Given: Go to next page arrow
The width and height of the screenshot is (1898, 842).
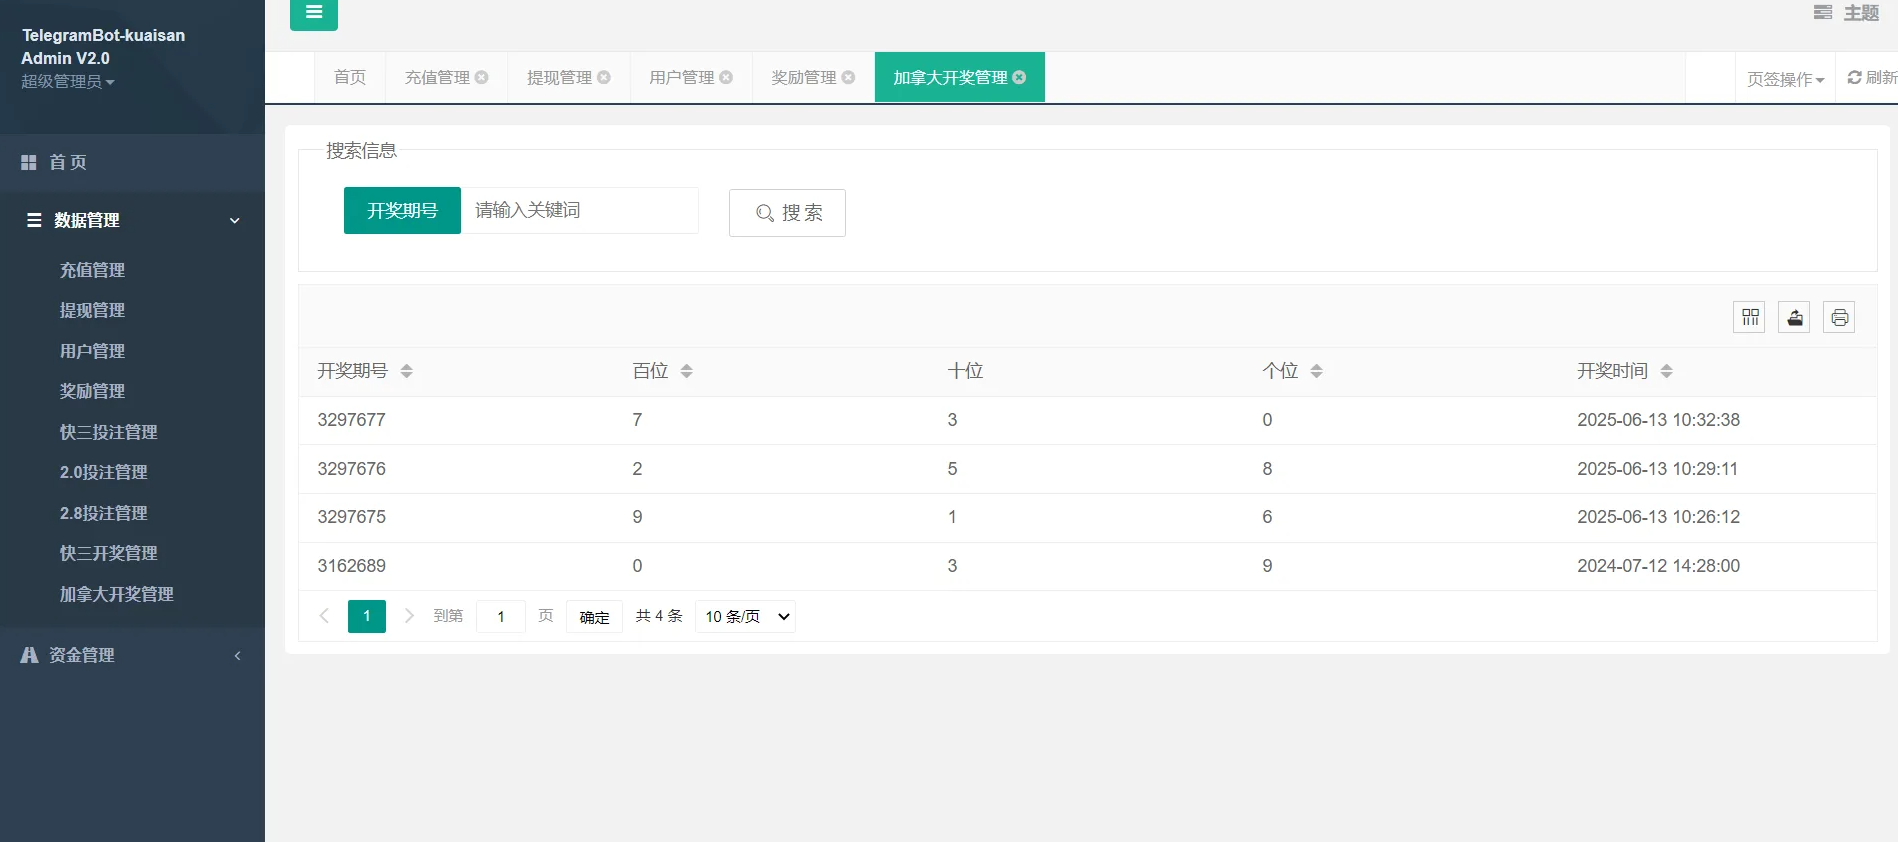Looking at the screenshot, I should click(409, 616).
